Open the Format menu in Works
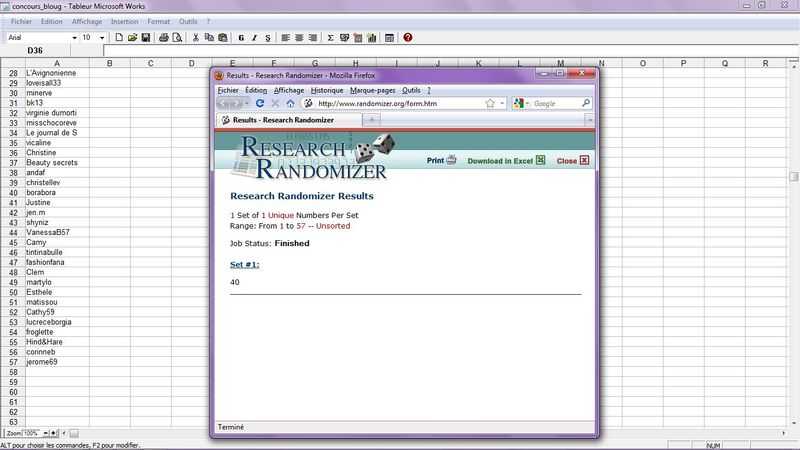The image size is (800, 450). pos(158,21)
